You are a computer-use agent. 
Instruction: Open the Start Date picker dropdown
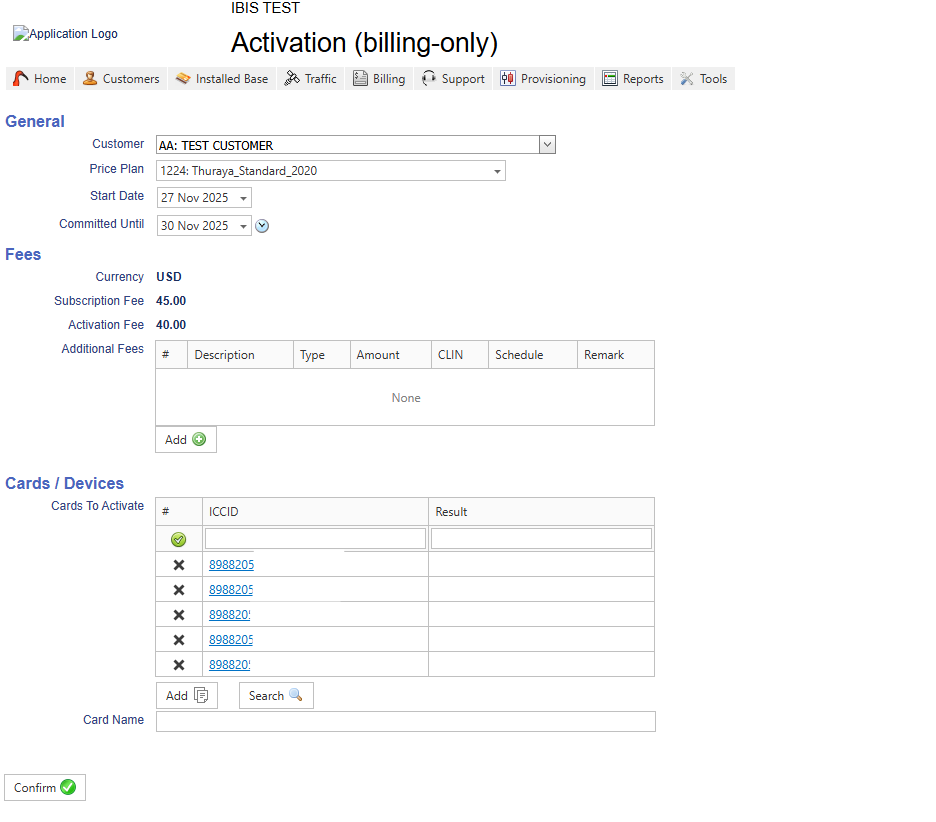click(x=243, y=199)
